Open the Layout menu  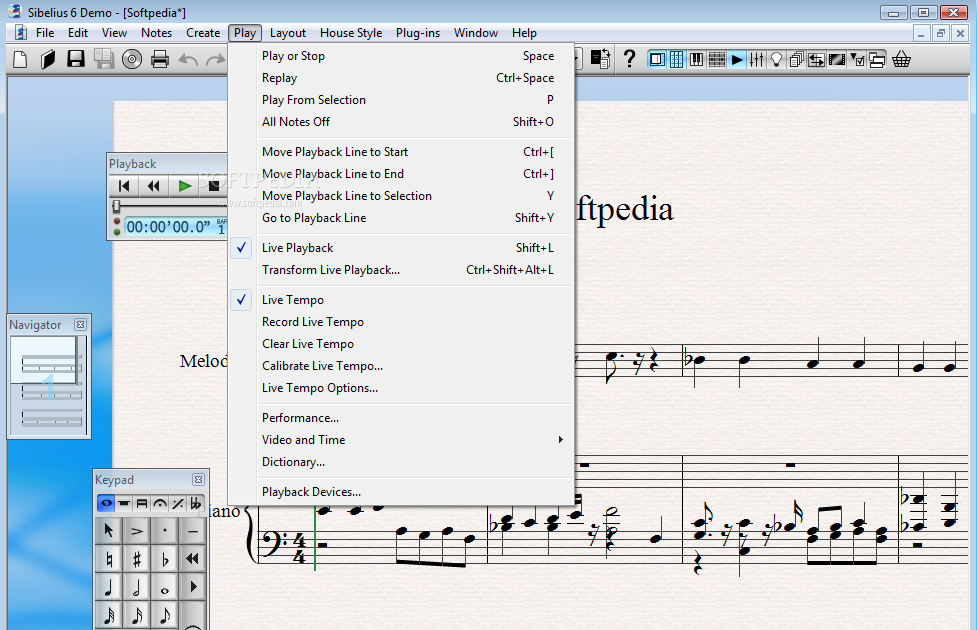(288, 33)
